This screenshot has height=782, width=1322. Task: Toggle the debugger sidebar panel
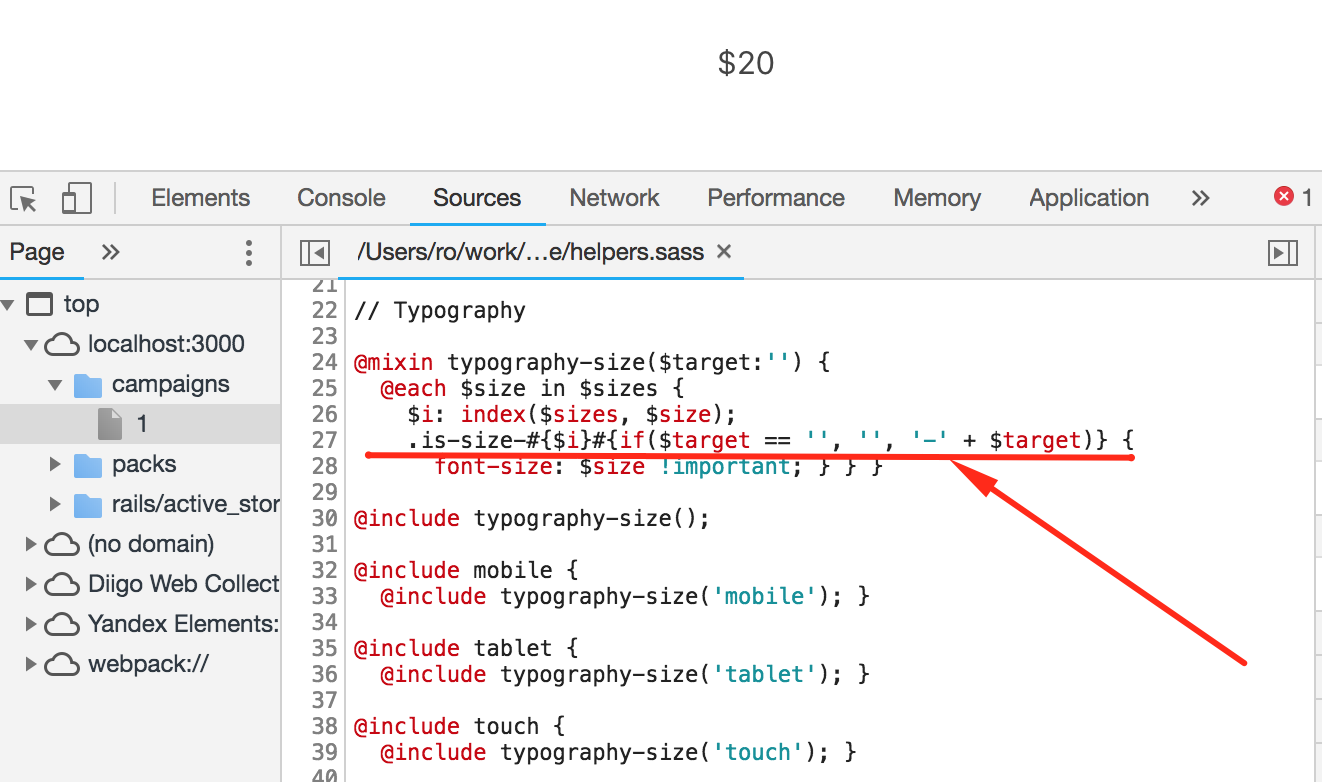[1282, 253]
